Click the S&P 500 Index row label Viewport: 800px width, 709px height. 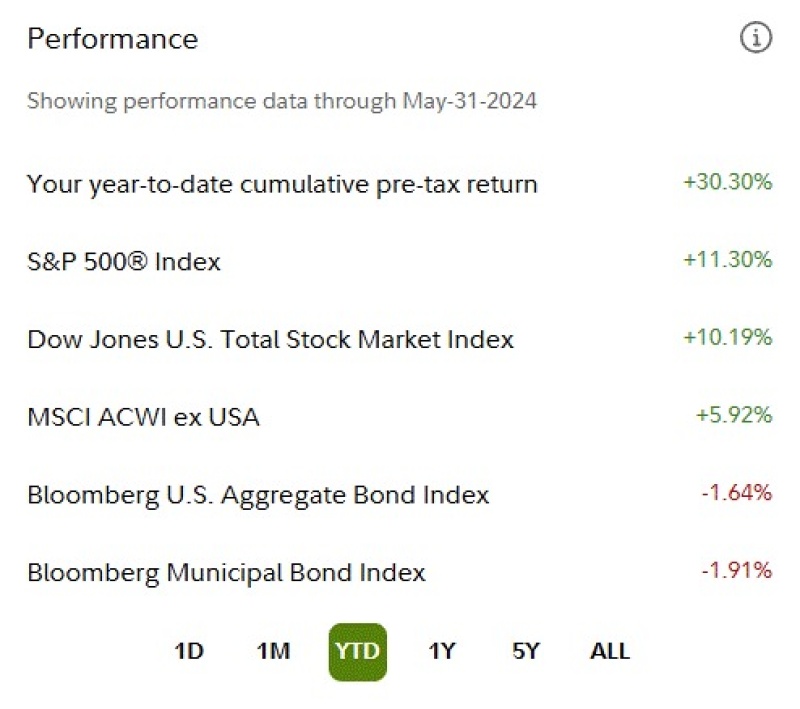(x=123, y=262)
